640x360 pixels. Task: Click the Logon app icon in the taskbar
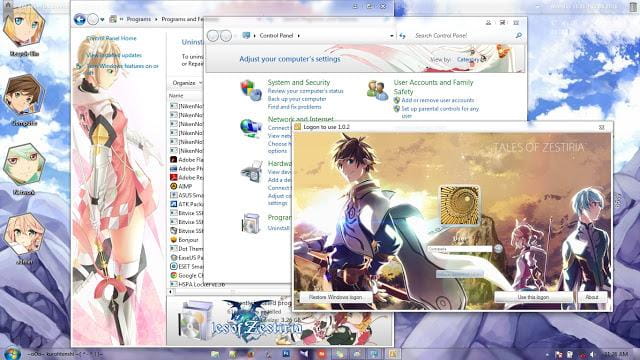[x=392, y=353]
